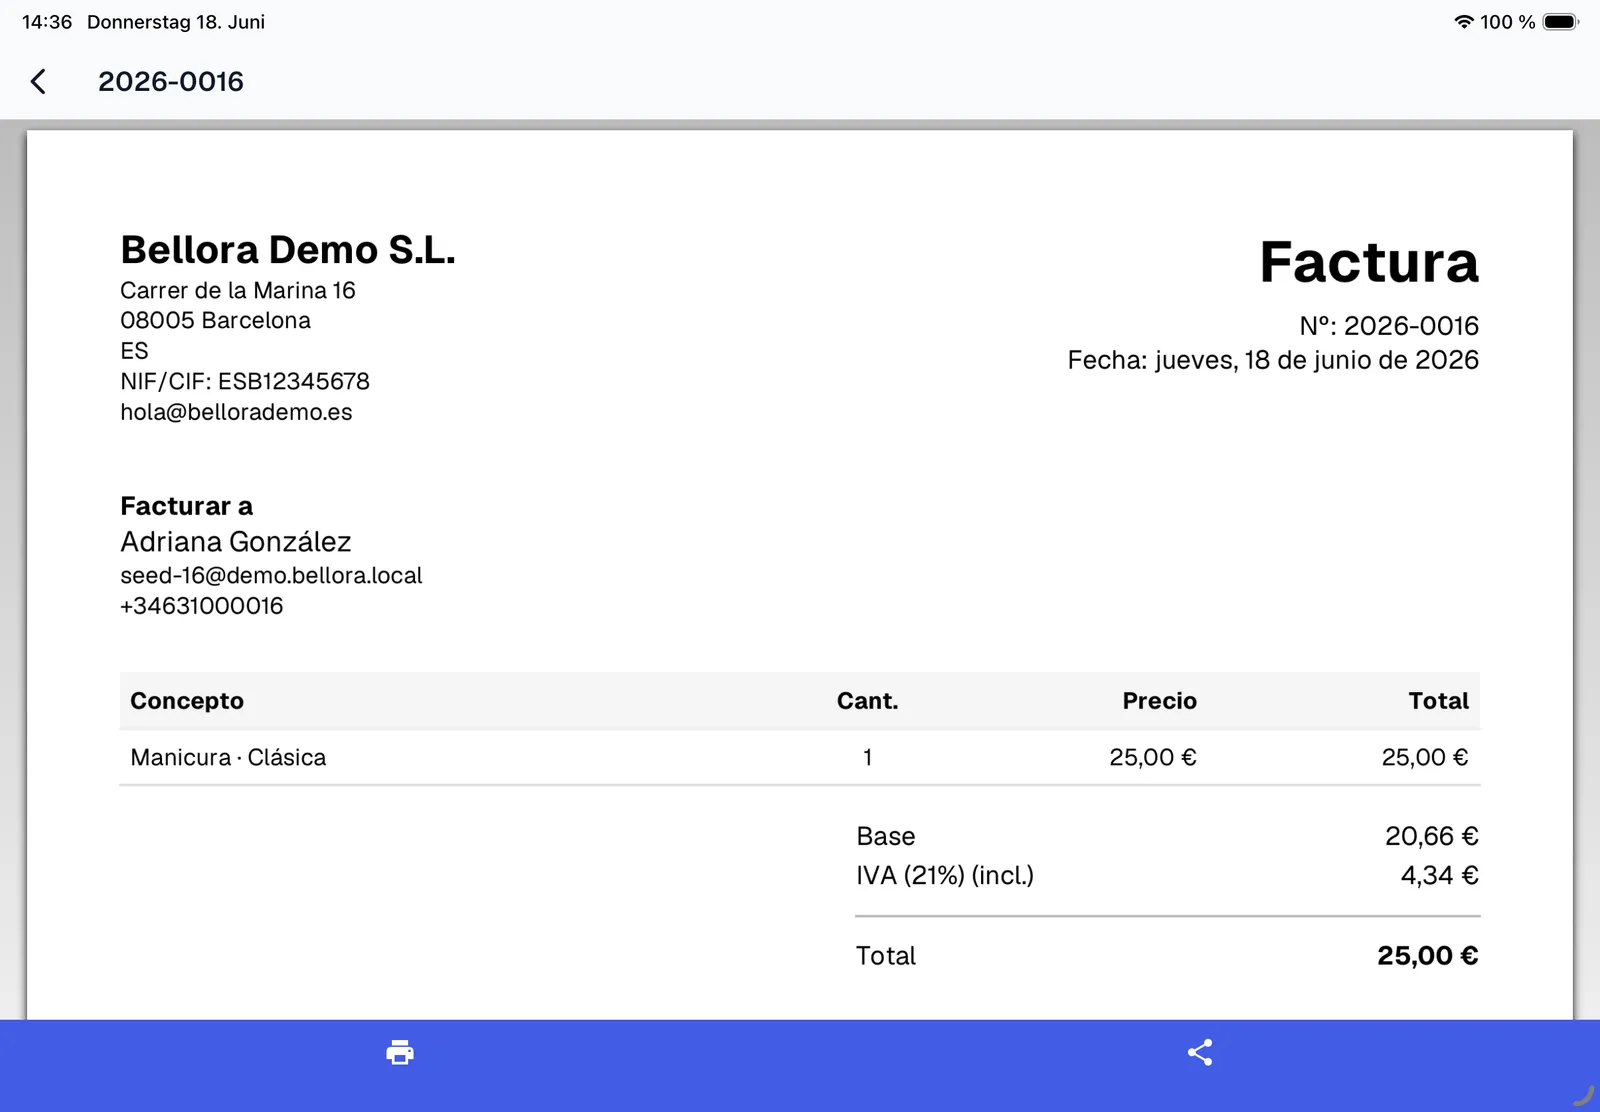
Task: Select the IVA amount 4,34 €
Action: pos(1440,876)
